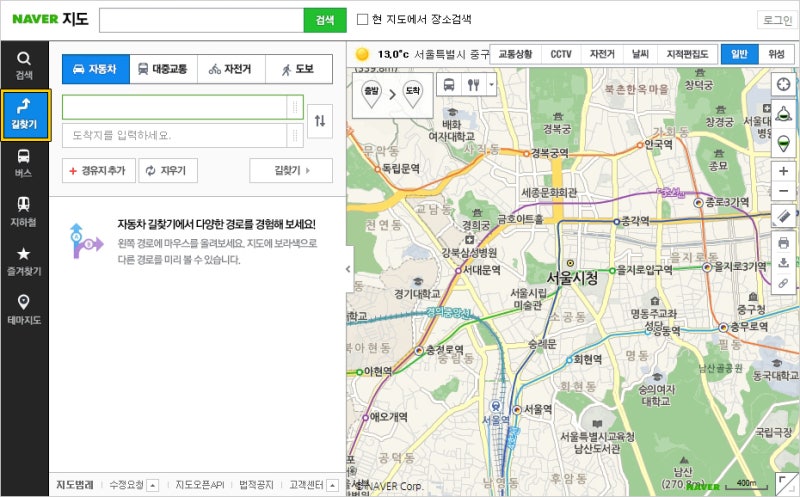The image size is (800, 497).
Task: Zoom in with the plus button
Action: pyautogui.click(x=783, y=171)
